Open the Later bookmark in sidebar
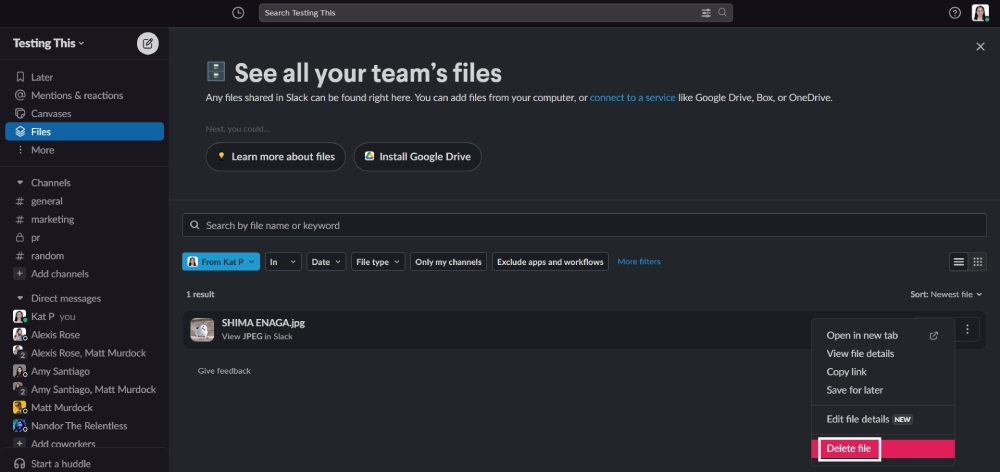This screenshot has height=472, width=1000. click(42, 77)
